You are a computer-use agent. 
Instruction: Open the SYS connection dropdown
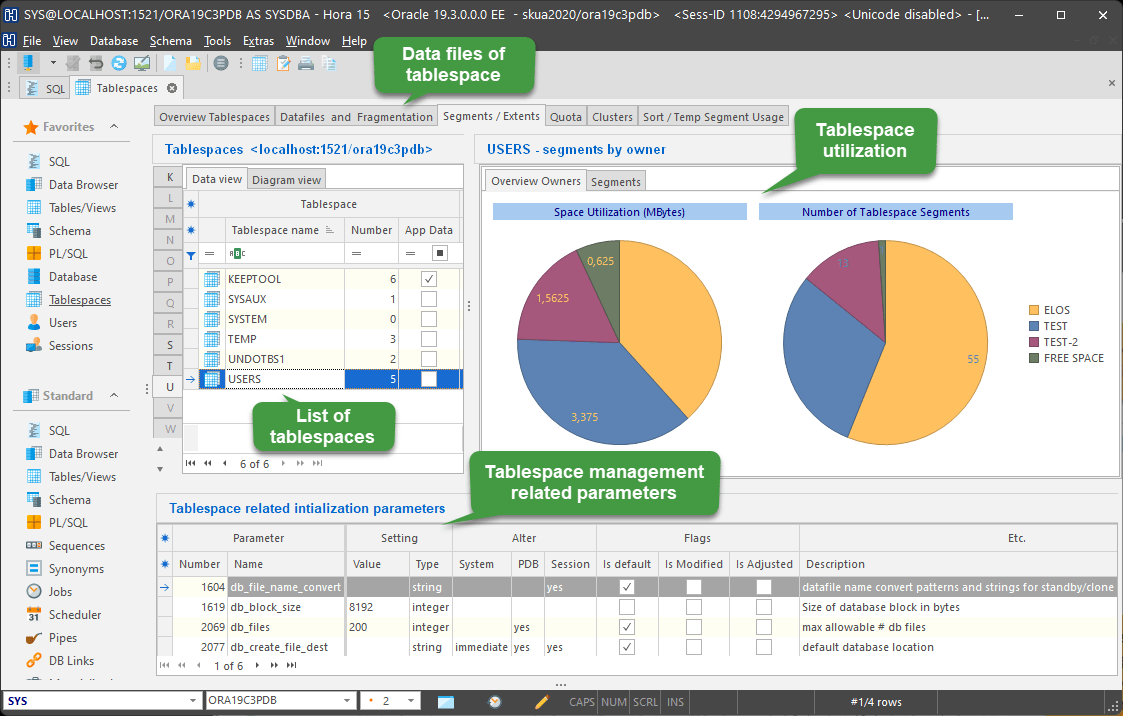(x=192, y=701)
